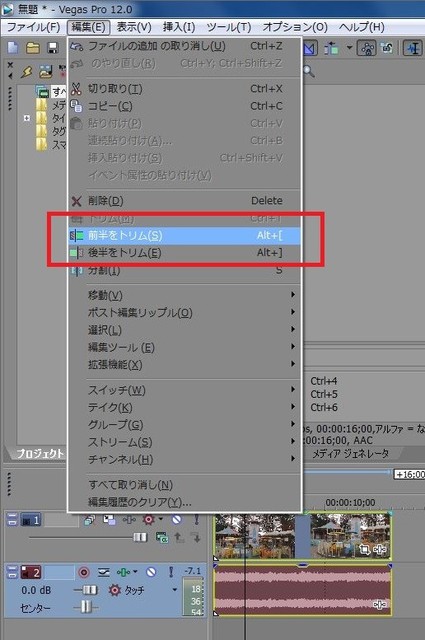
Task: Choose 後半をトリム(E) entry
Action: [x=185, y=253]
